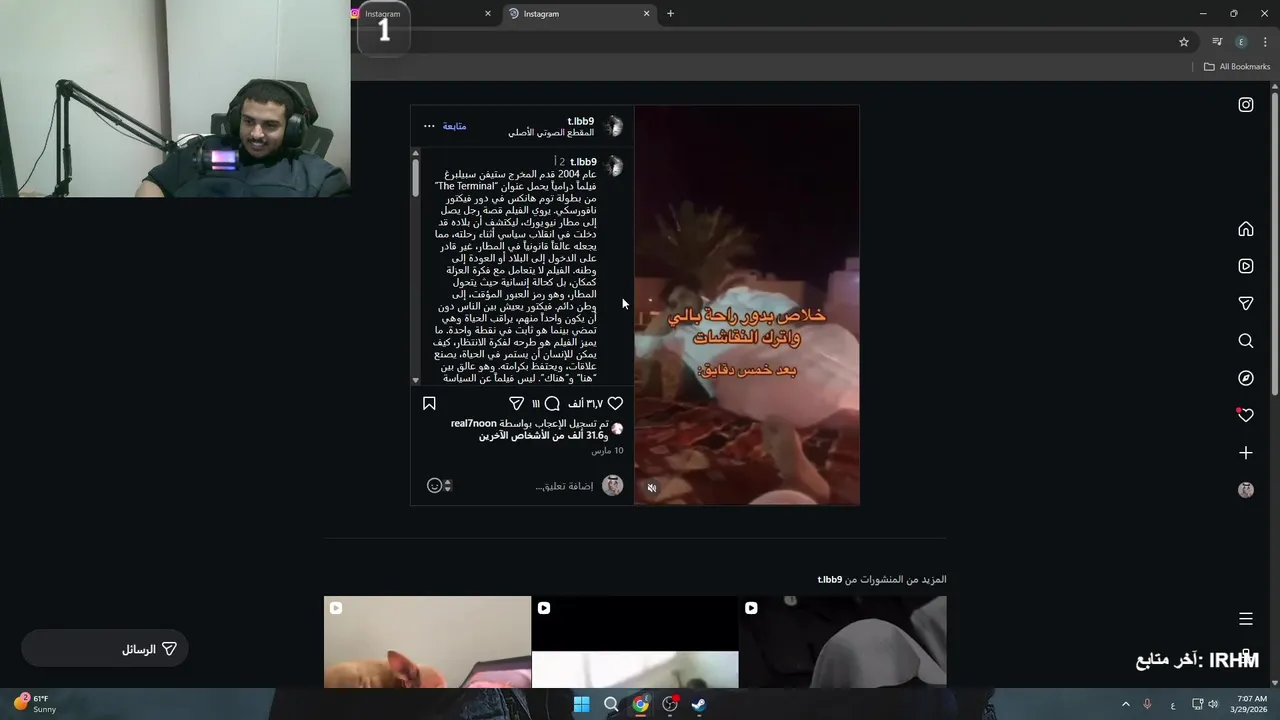Open weather widget 61°F Sunny
The height and width of the screenshot is (720, 1280).
pyautogui.click(x=35, y=704)
